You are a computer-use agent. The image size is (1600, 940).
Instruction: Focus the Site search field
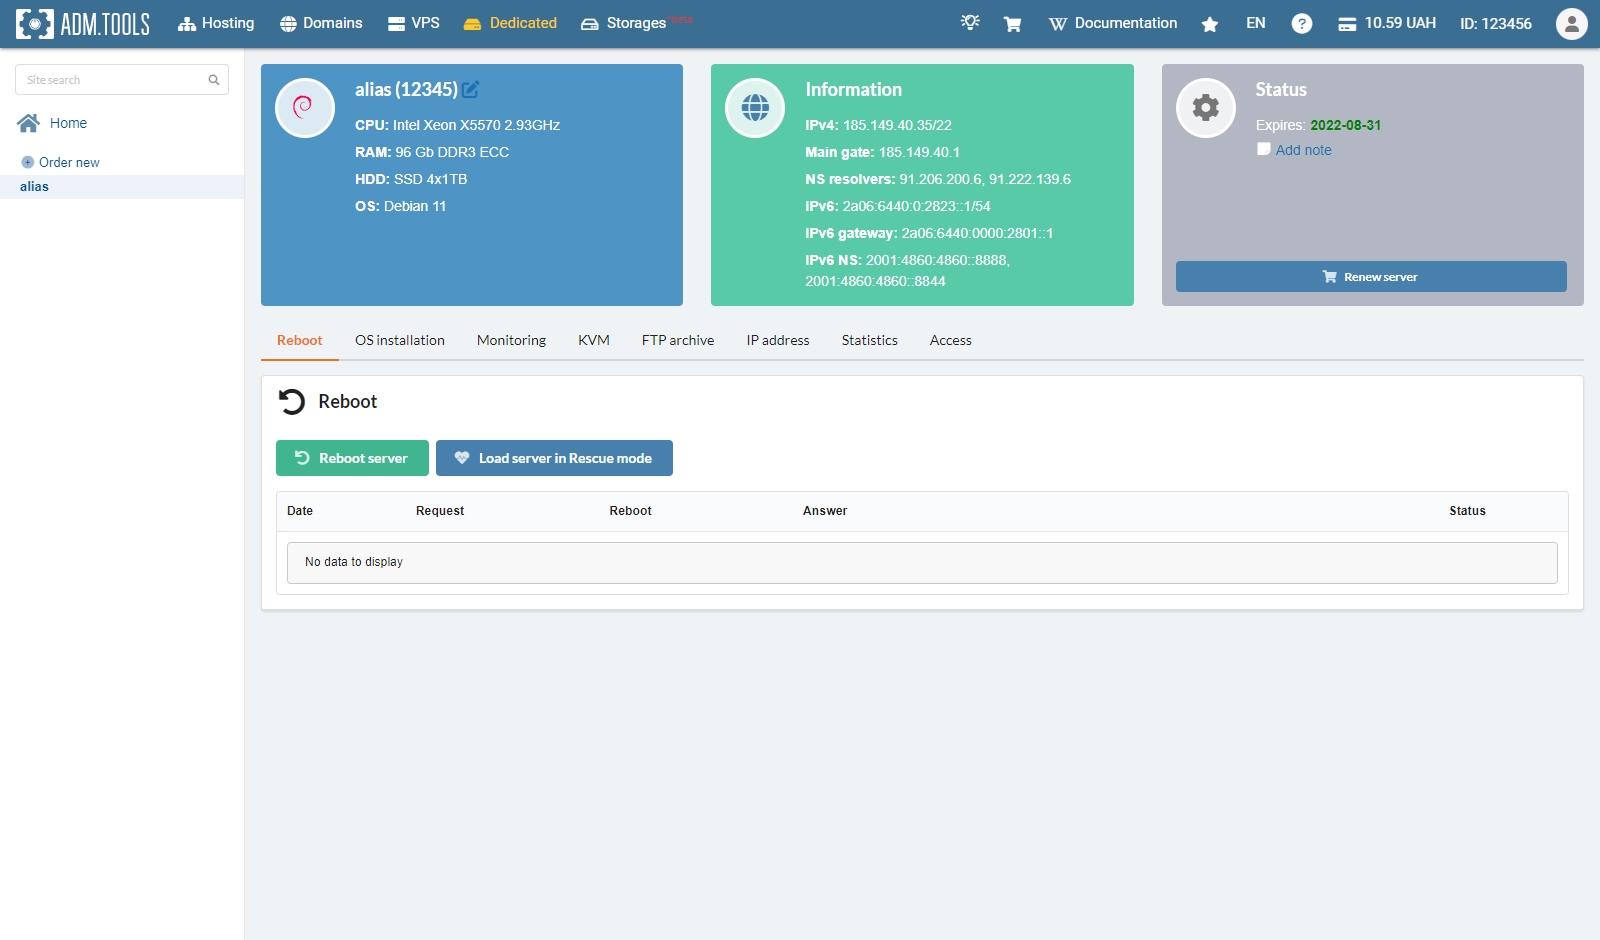[112, 80]
